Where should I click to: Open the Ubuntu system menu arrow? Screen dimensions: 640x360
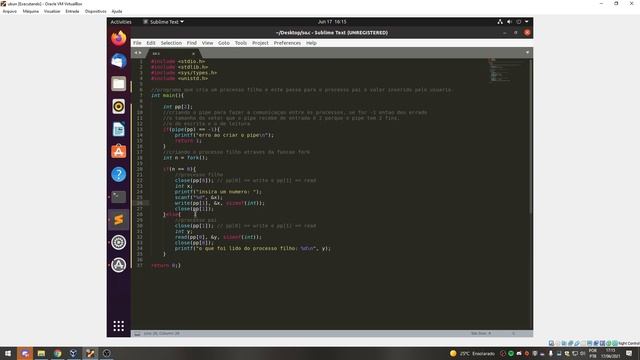tap(527, 22)
